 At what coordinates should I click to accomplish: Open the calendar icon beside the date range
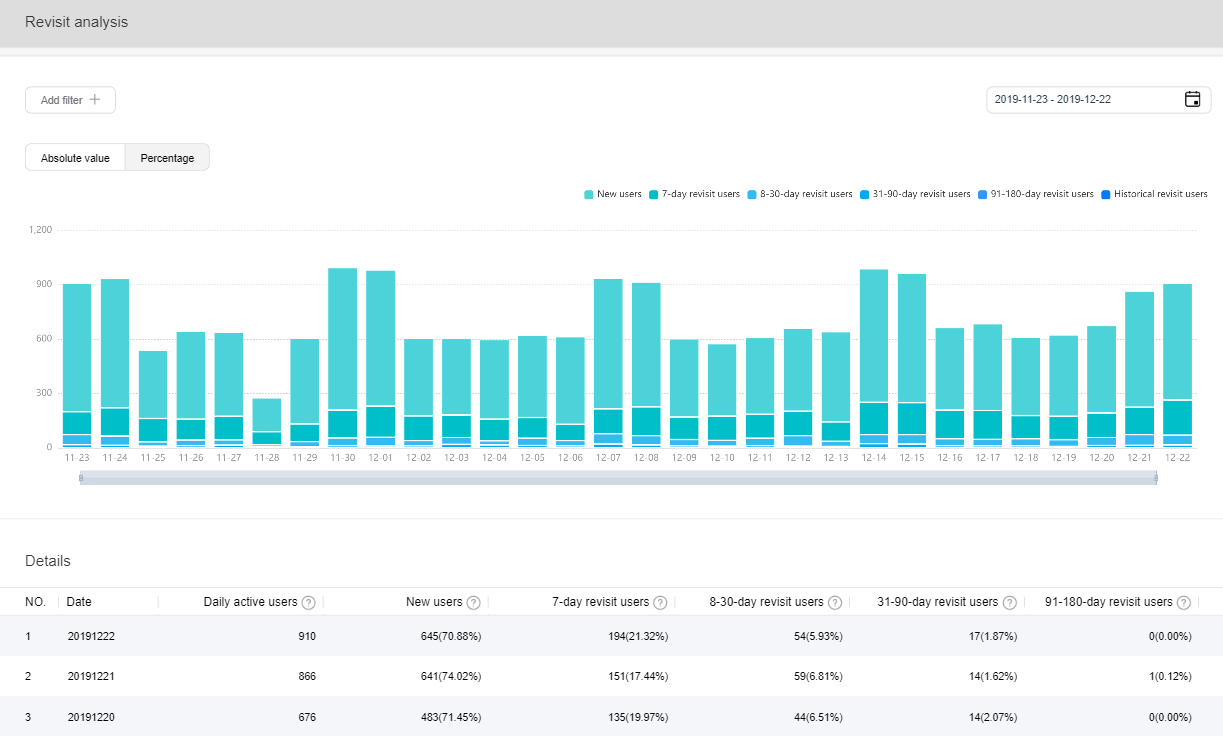(x=1193, y=99)
